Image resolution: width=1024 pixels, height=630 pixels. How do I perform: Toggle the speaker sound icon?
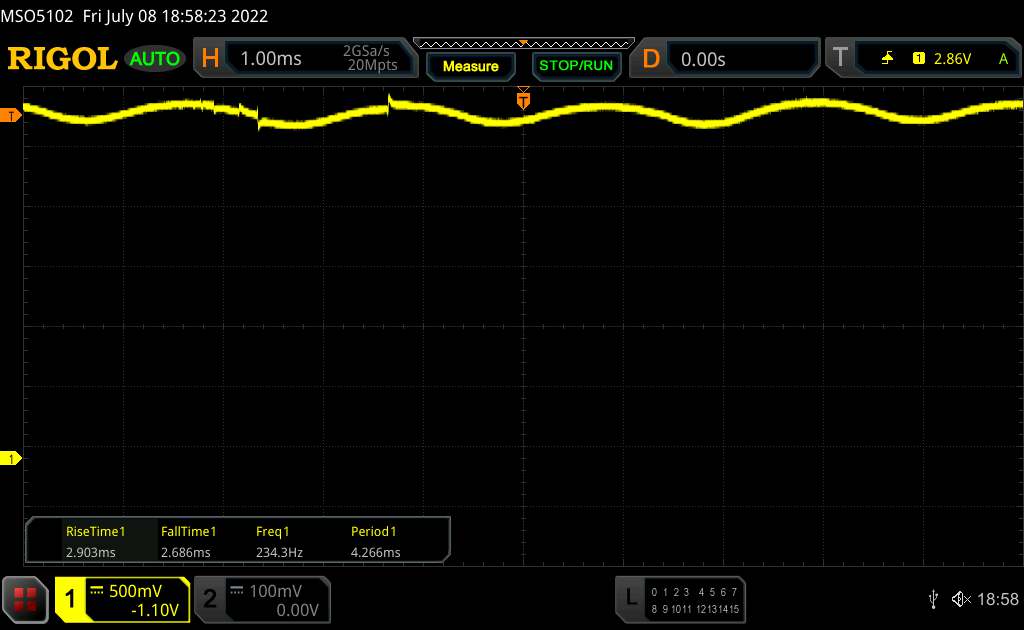(x=960, y=599)
